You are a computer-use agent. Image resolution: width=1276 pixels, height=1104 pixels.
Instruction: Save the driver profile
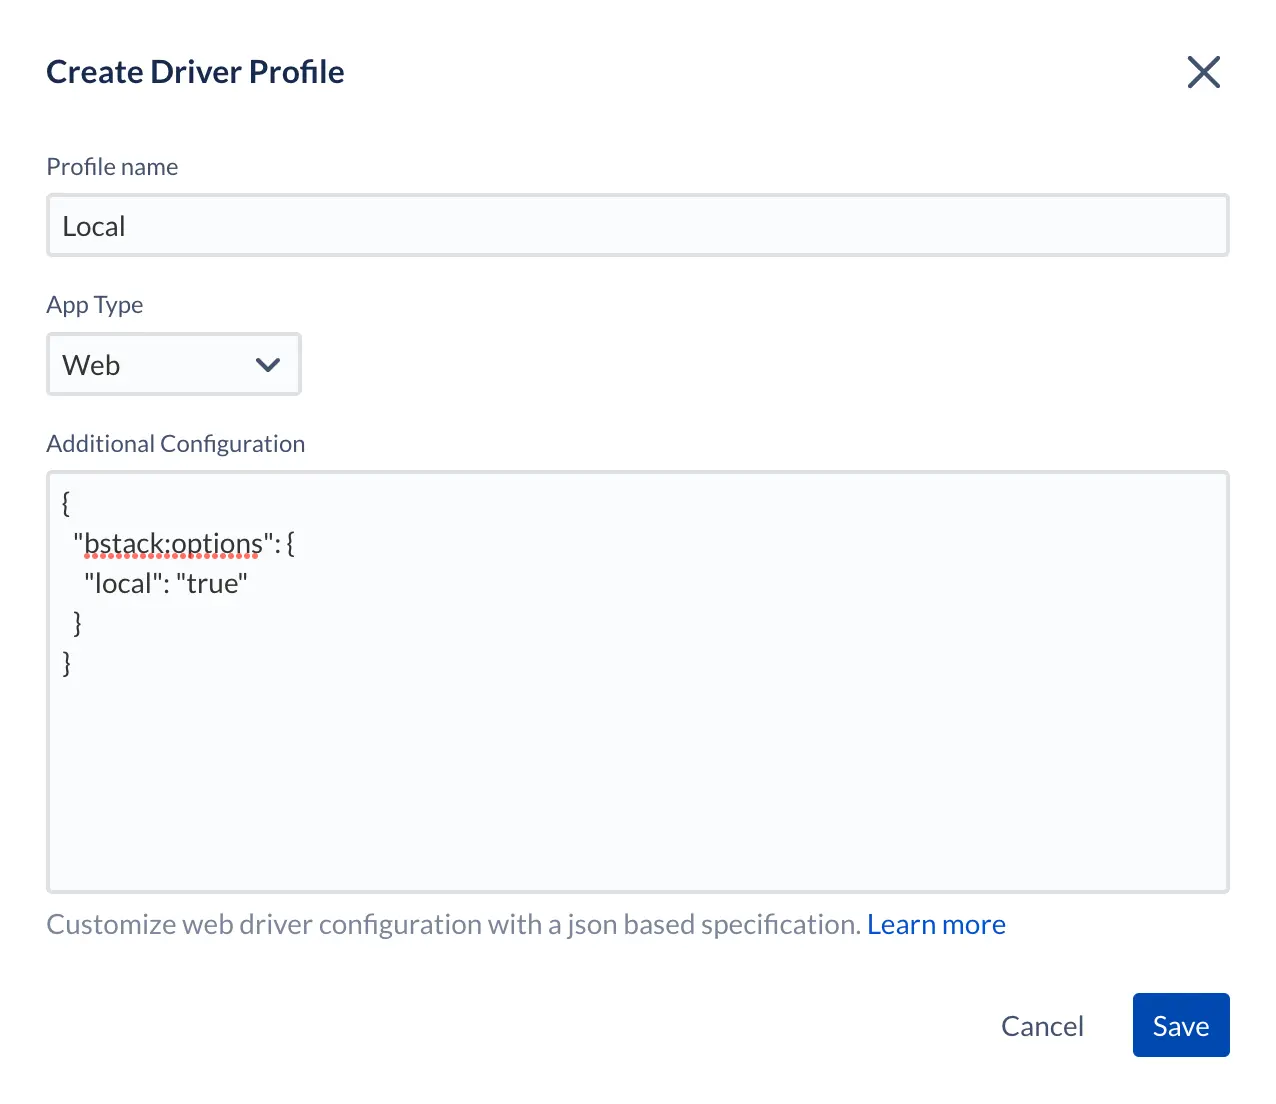[1180, 1025]
